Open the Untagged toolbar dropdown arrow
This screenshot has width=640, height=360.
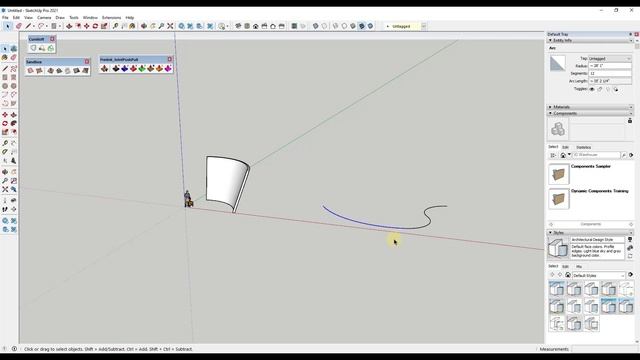pos(424,26)
